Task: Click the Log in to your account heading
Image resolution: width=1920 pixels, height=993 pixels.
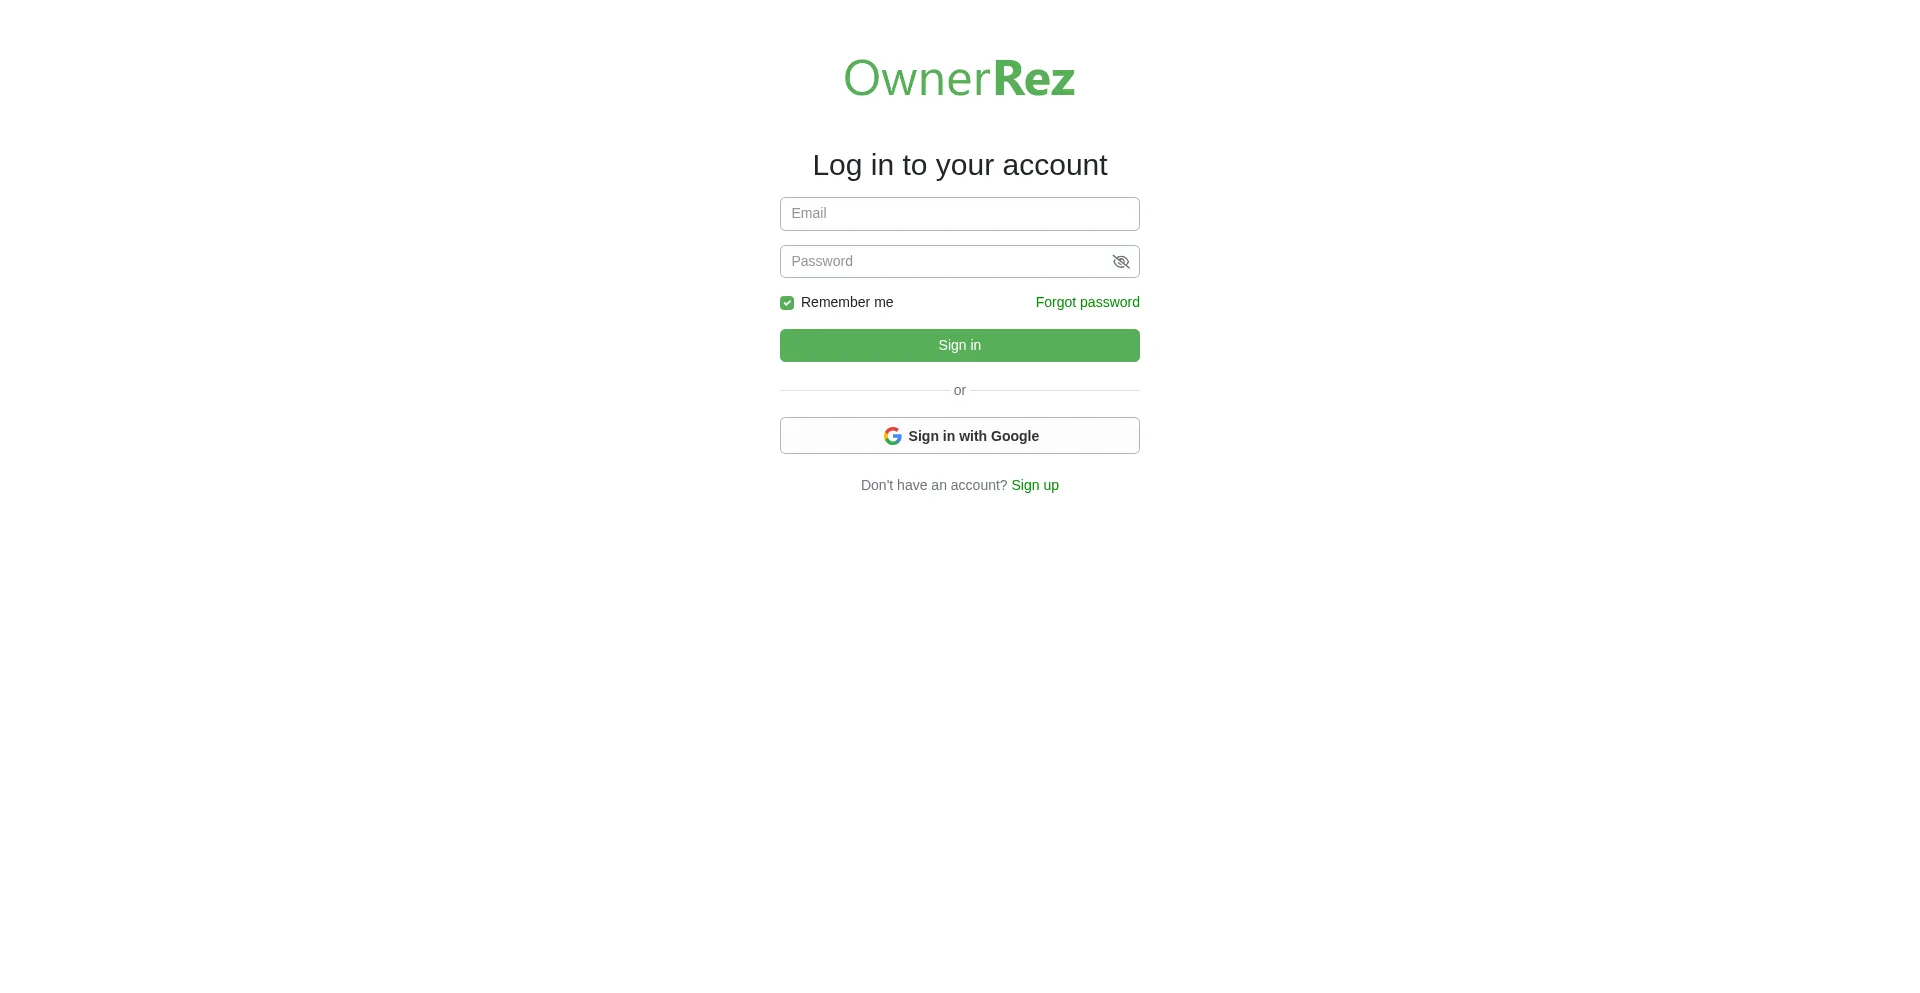Action: pyautogui.click(x=960, y=165)
